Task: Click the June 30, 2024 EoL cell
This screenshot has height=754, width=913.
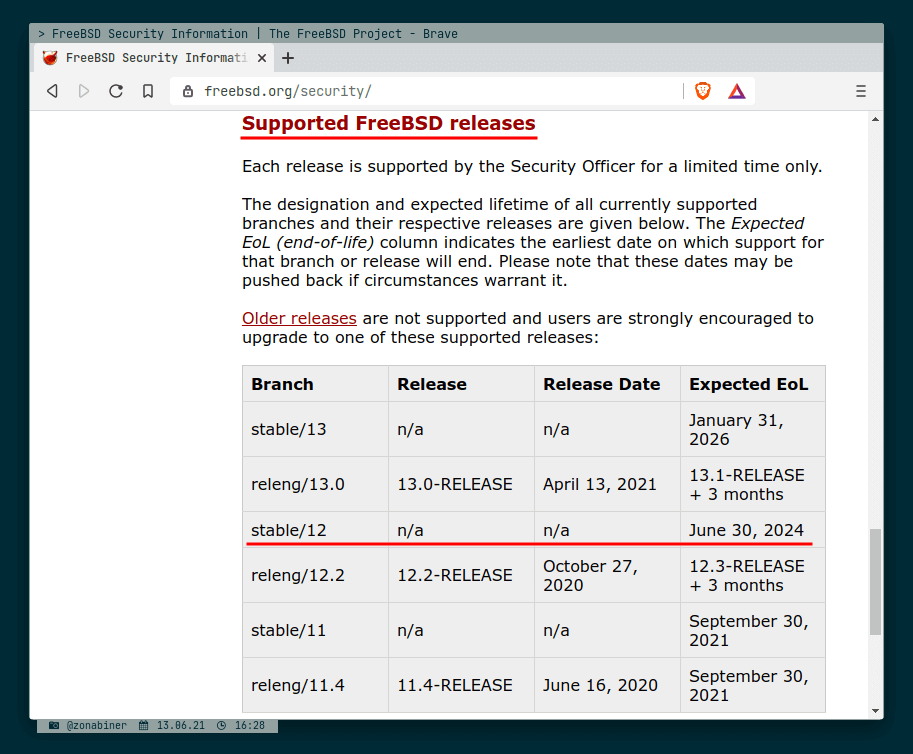Action: pos(753,530)
